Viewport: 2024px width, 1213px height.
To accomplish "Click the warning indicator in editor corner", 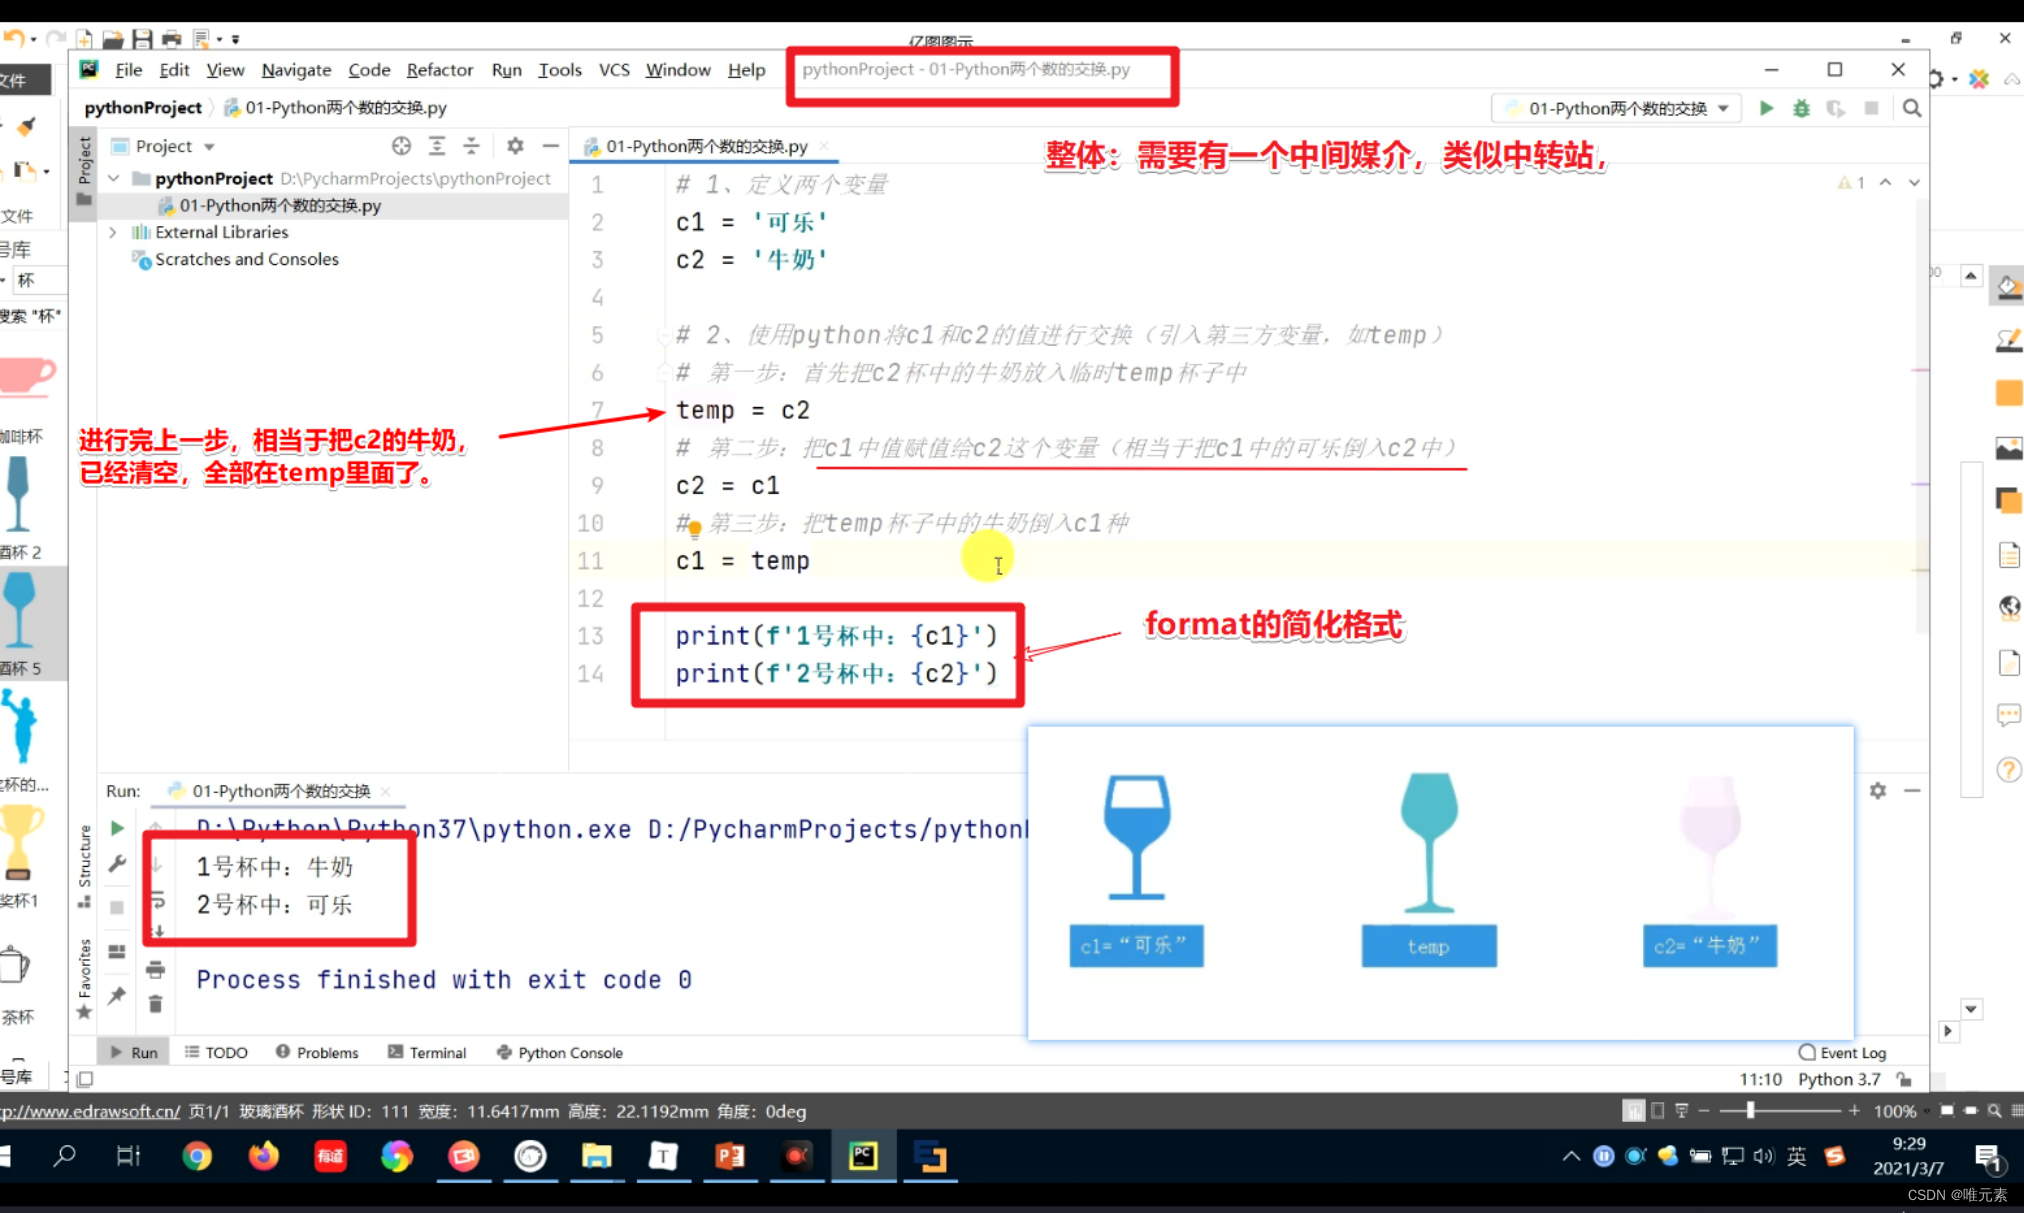I will (1850, 183).
